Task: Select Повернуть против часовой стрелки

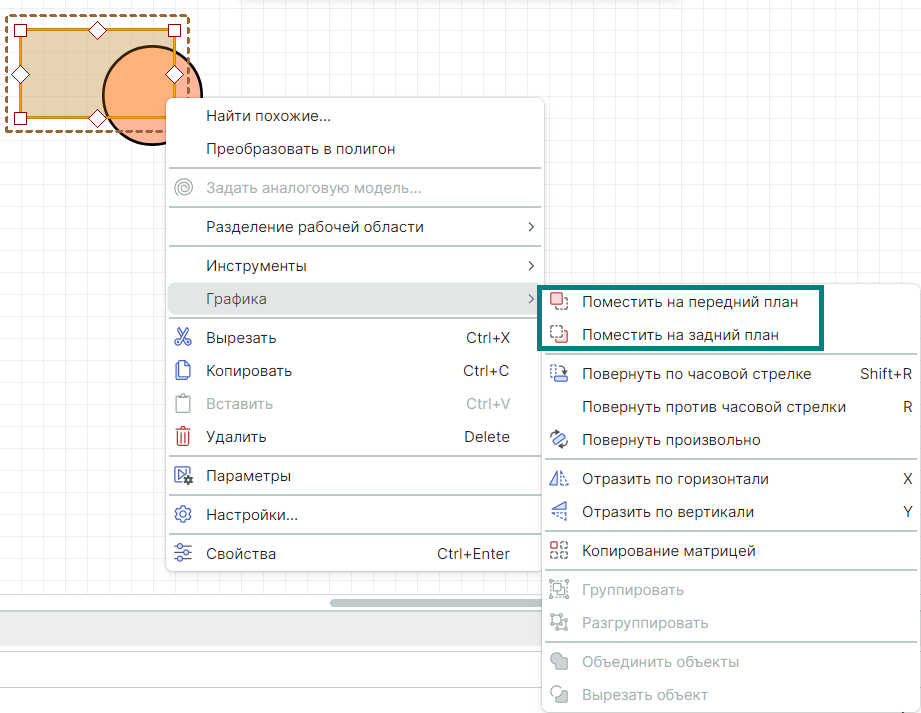Action: coord(713,407)
